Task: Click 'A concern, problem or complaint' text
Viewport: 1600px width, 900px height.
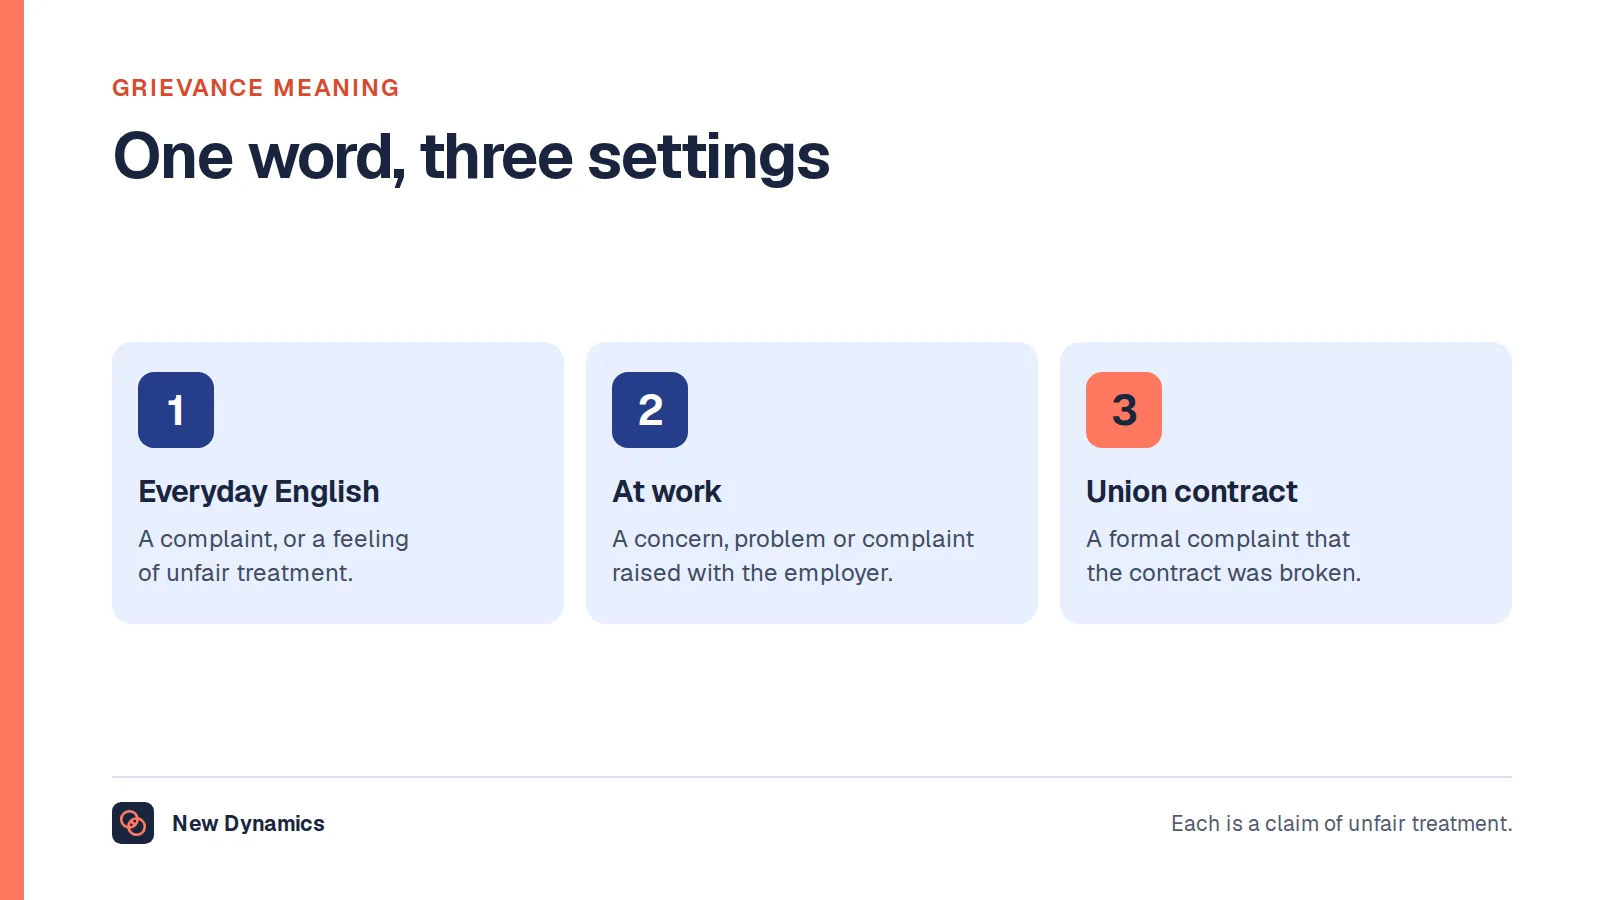Action: 793,539
